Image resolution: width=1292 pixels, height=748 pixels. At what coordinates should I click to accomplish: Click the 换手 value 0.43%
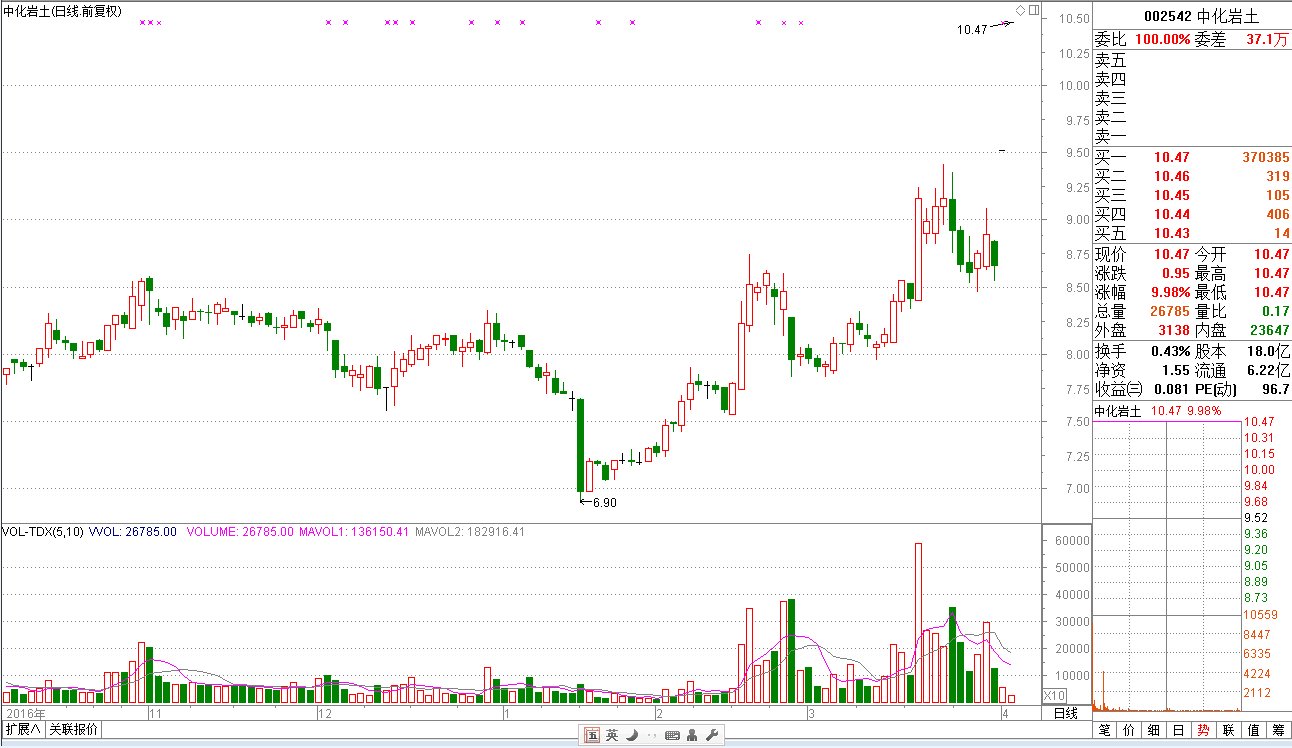coord(1169,351)
